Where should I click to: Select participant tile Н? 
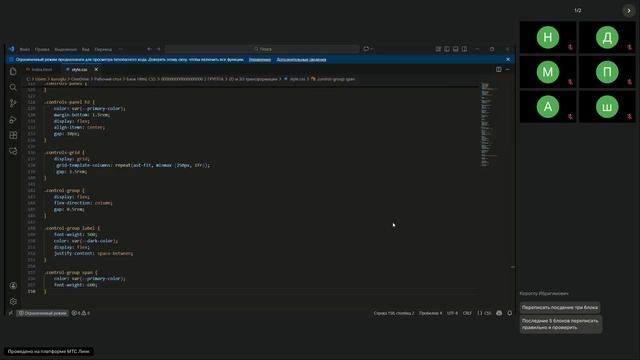[x=548, y=37]
